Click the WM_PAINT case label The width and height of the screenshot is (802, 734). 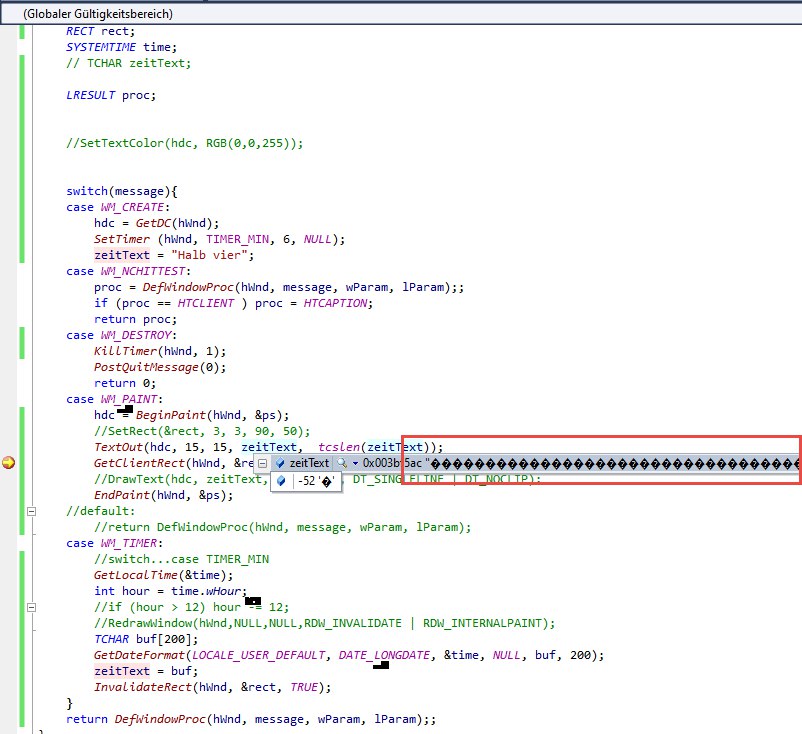(128, 399)
